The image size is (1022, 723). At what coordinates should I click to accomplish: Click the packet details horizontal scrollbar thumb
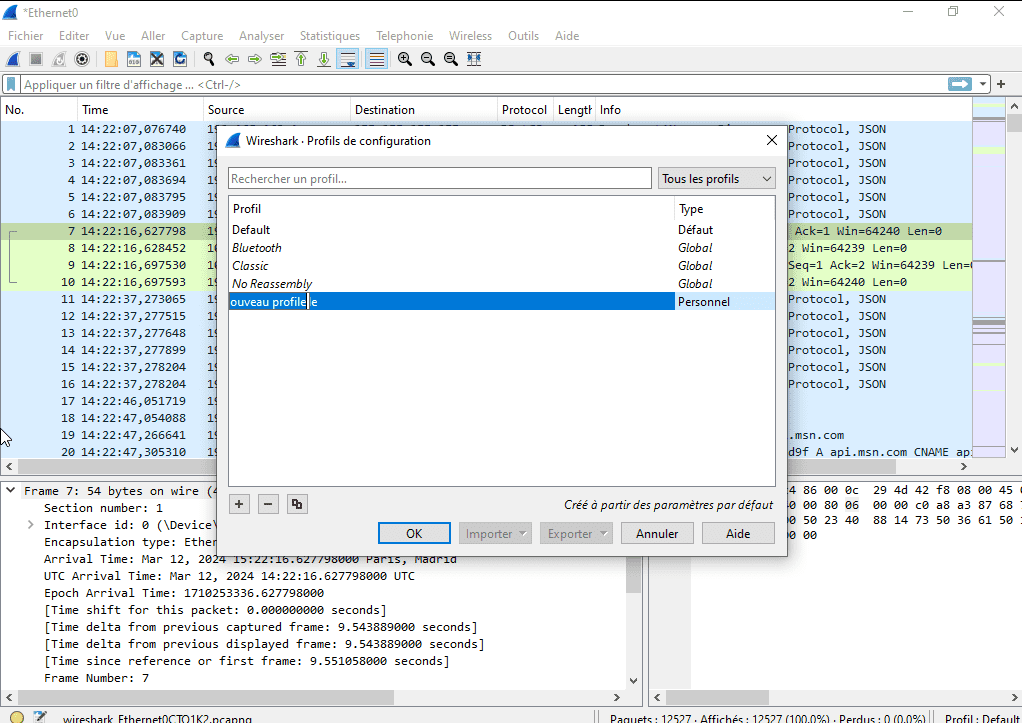coord(206,697)
